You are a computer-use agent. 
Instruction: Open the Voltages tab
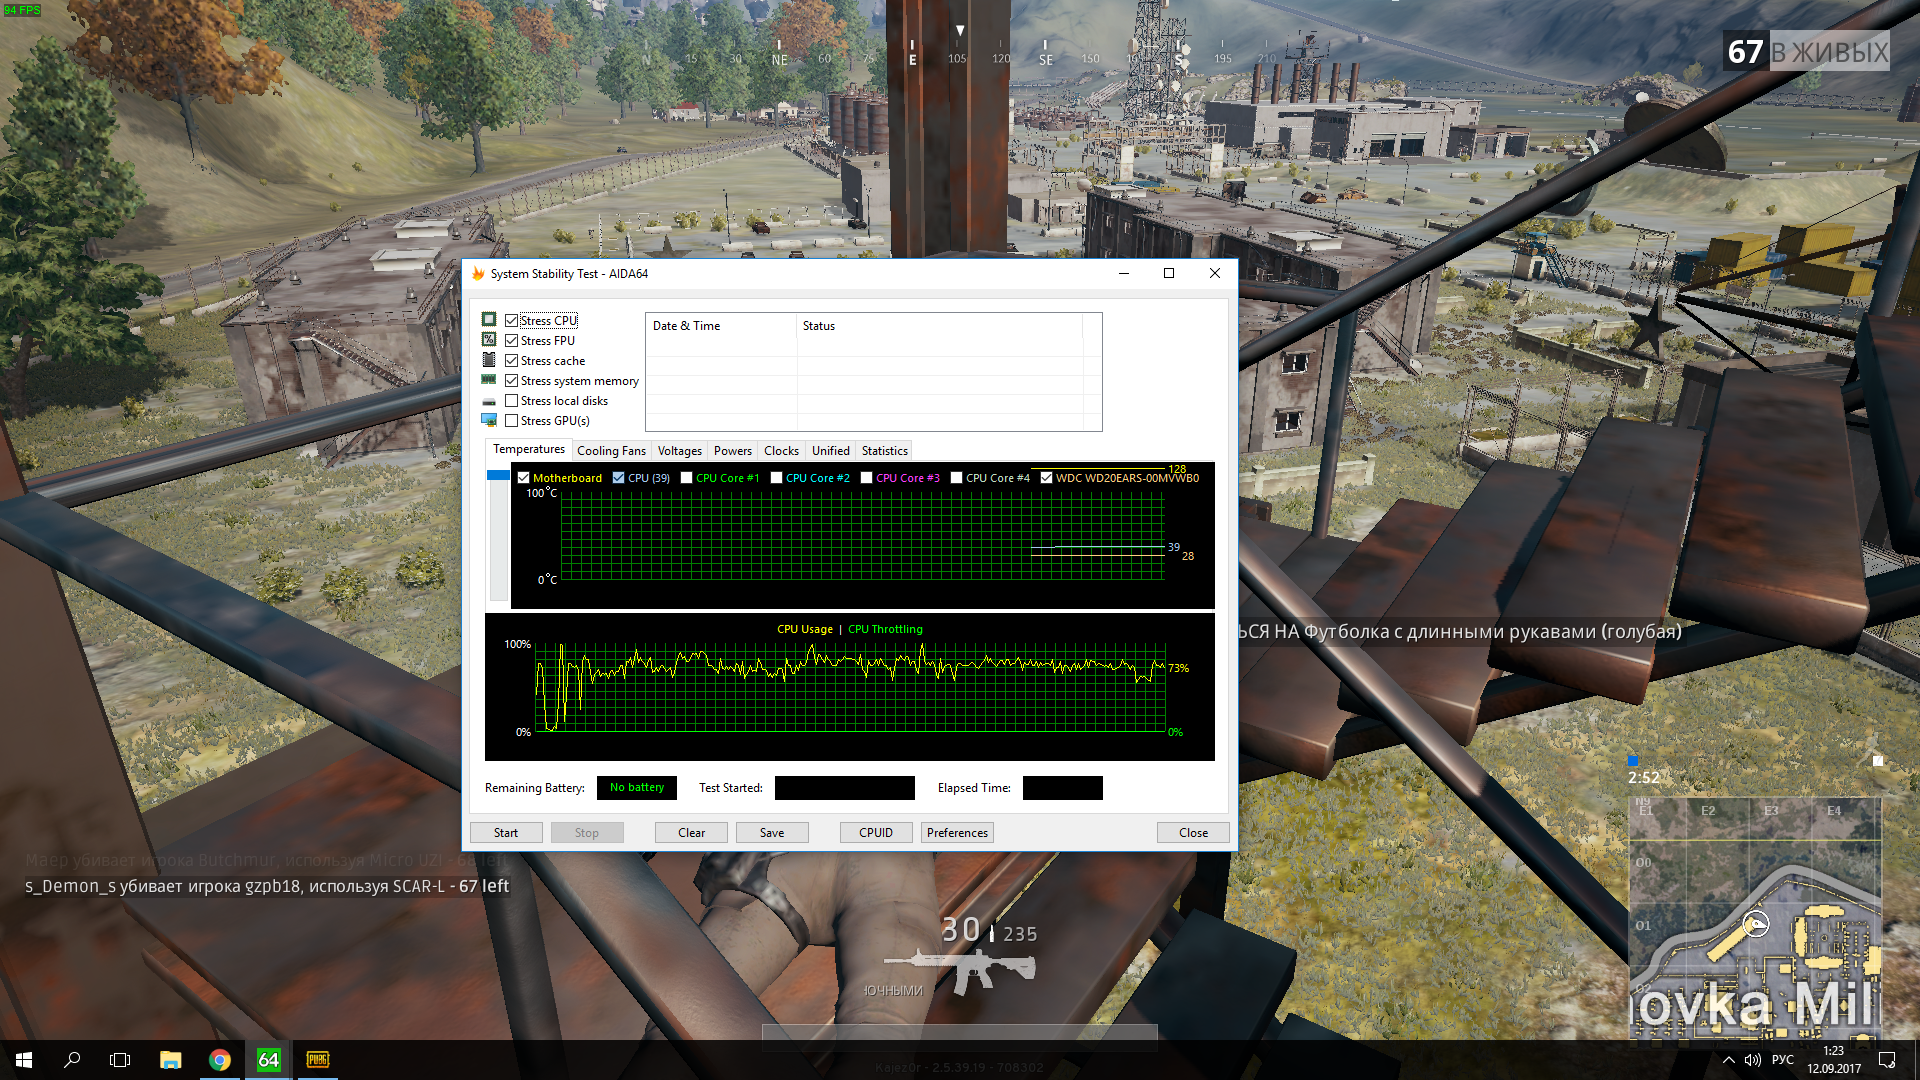pos(680,451)
